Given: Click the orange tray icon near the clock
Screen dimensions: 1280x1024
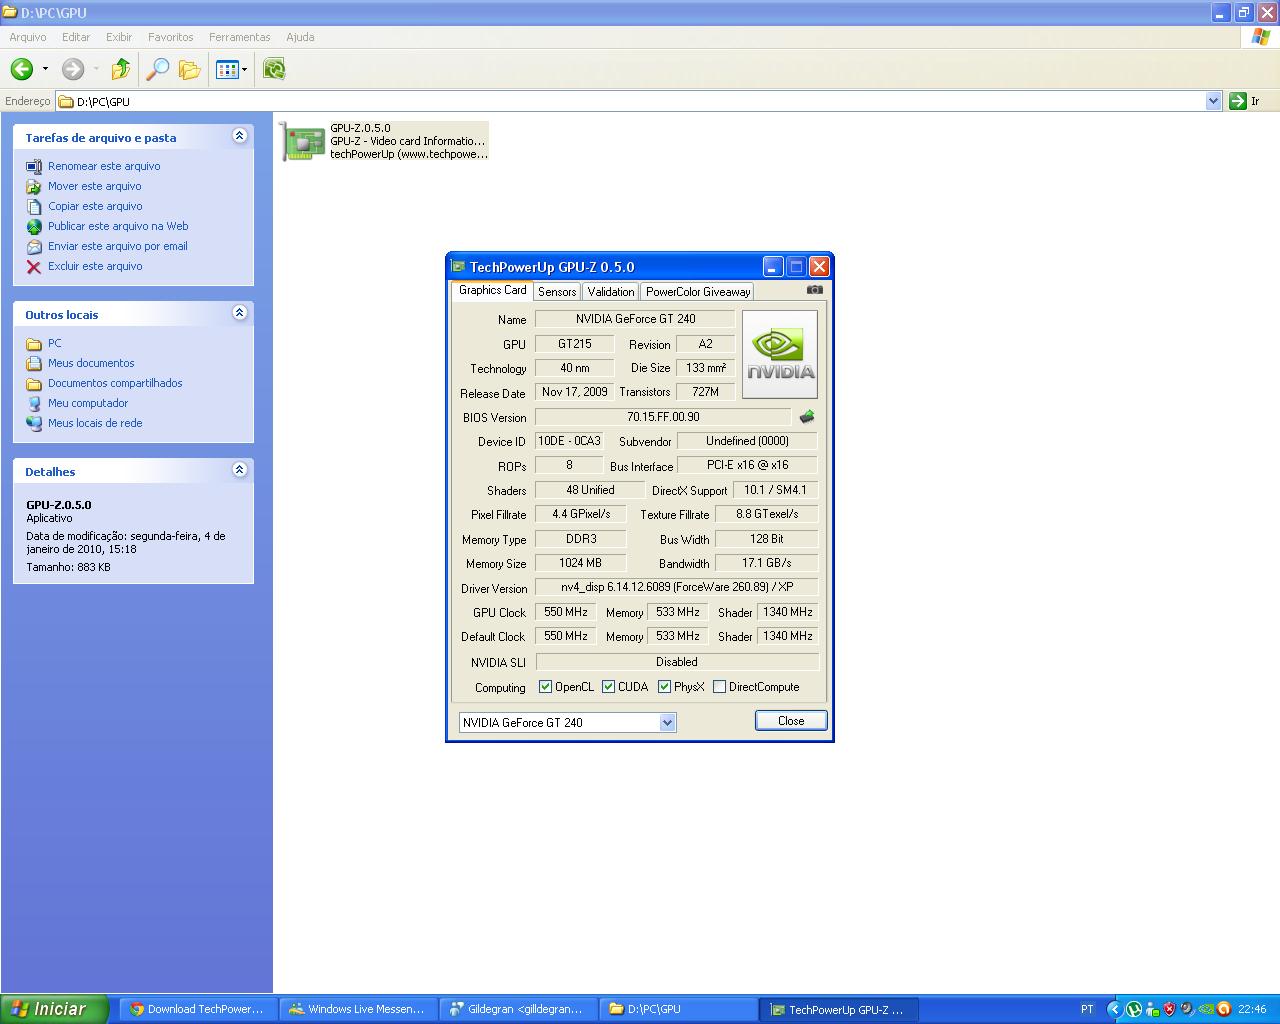Looking at the screenshot, I should (1226, 1009).
